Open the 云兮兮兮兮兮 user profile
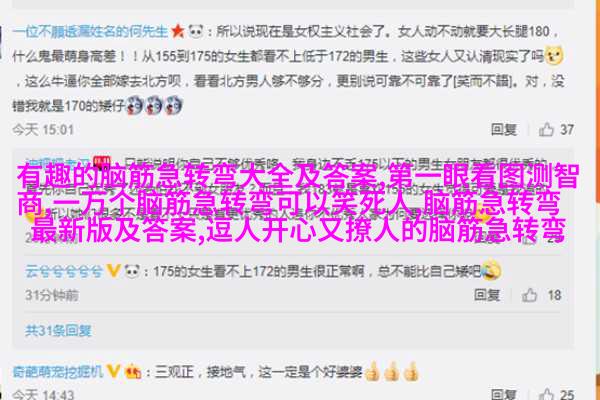600x400 pixels. [64, 271]
